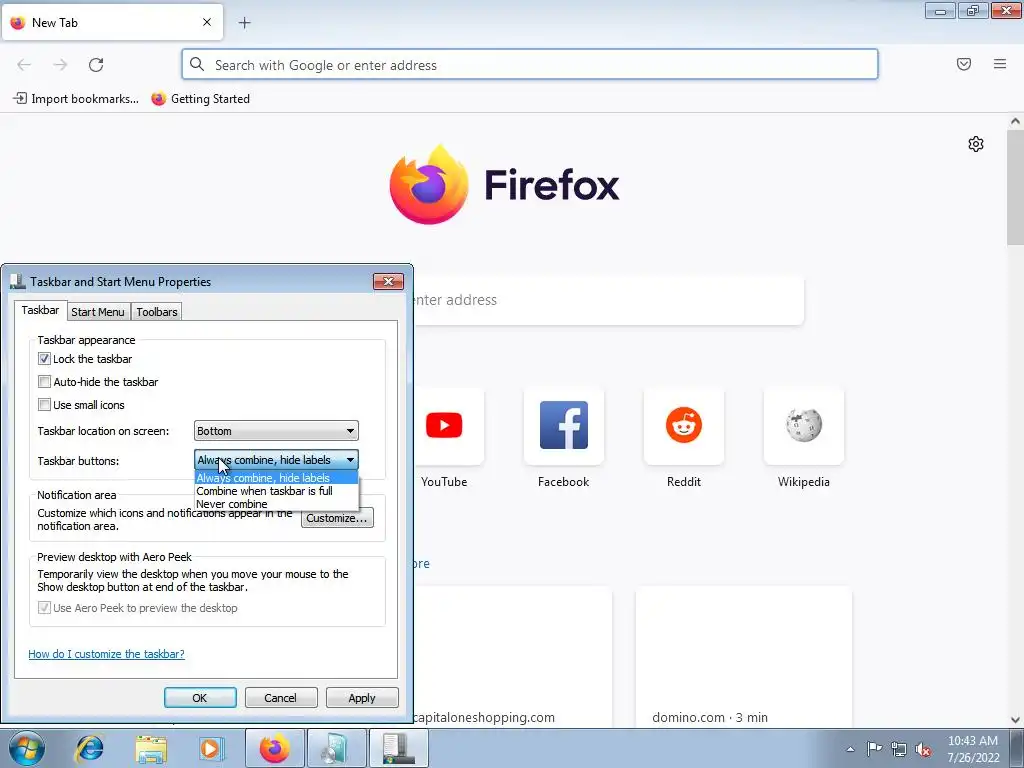Click Cancel in Taskbar properties
This screenshot has height=768, width=1024.
(281, 697)
